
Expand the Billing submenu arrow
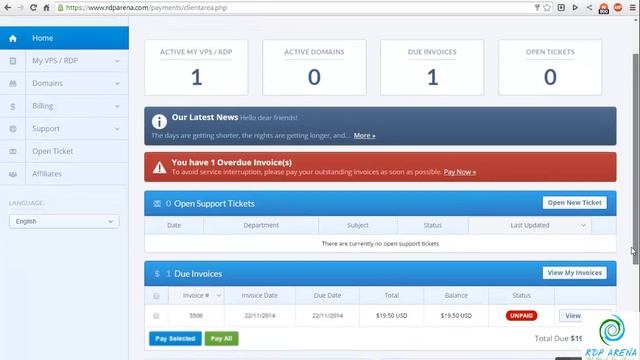(x=117, y=107)
